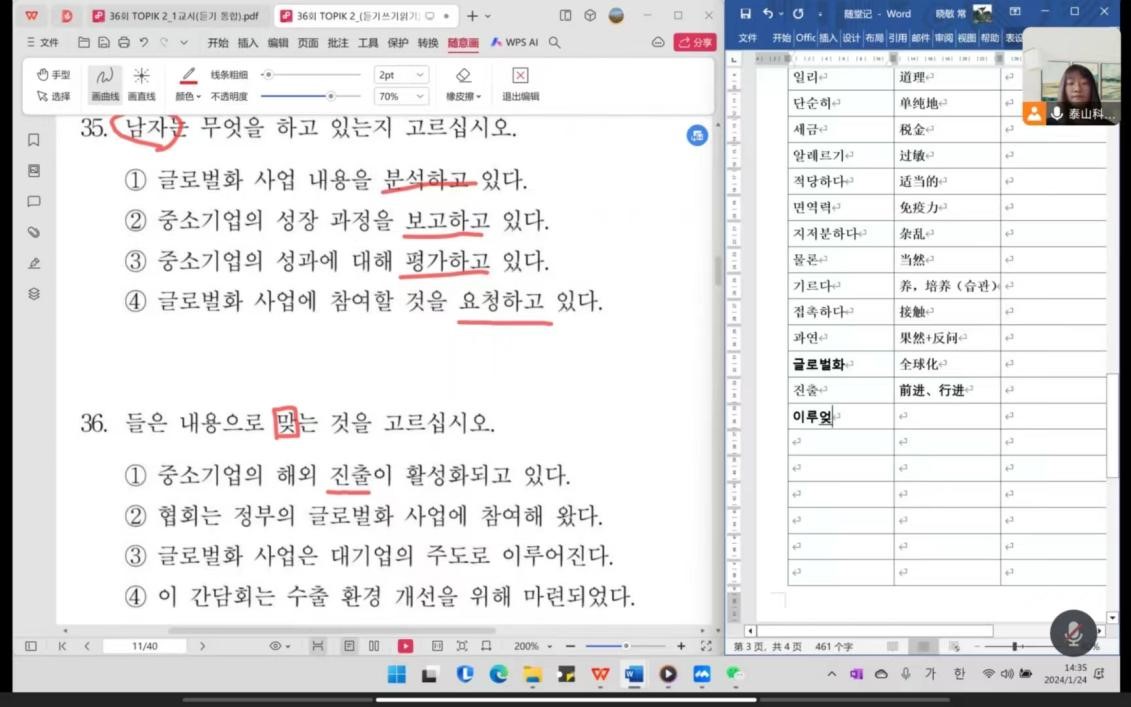Toggle two-page view in PDF status bar
1131x707 pixels.
374,646
